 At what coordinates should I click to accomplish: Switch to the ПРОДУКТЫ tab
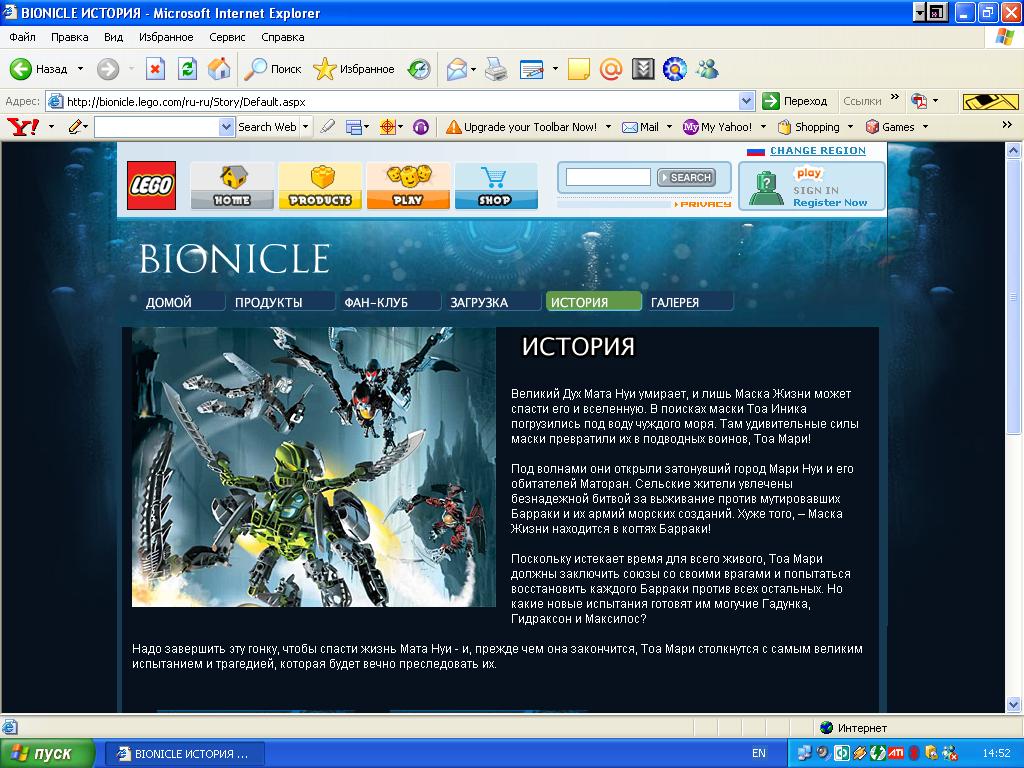click(281, 302)
